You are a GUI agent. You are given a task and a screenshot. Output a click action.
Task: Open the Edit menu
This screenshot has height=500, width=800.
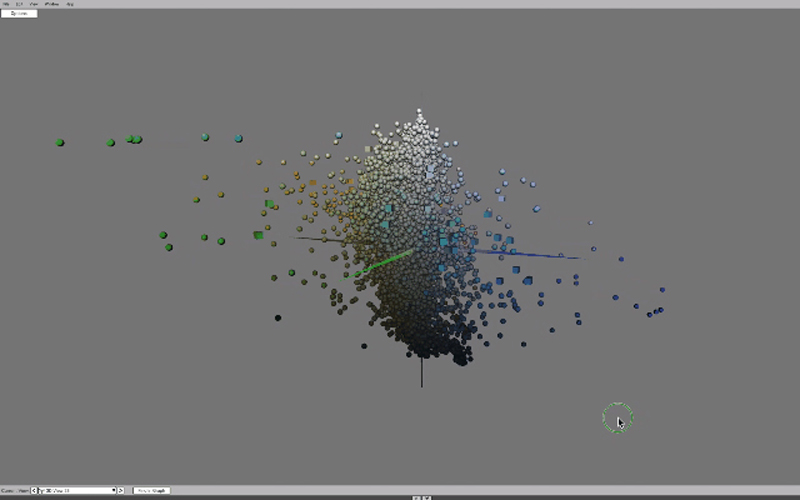[x=19, y=4]
